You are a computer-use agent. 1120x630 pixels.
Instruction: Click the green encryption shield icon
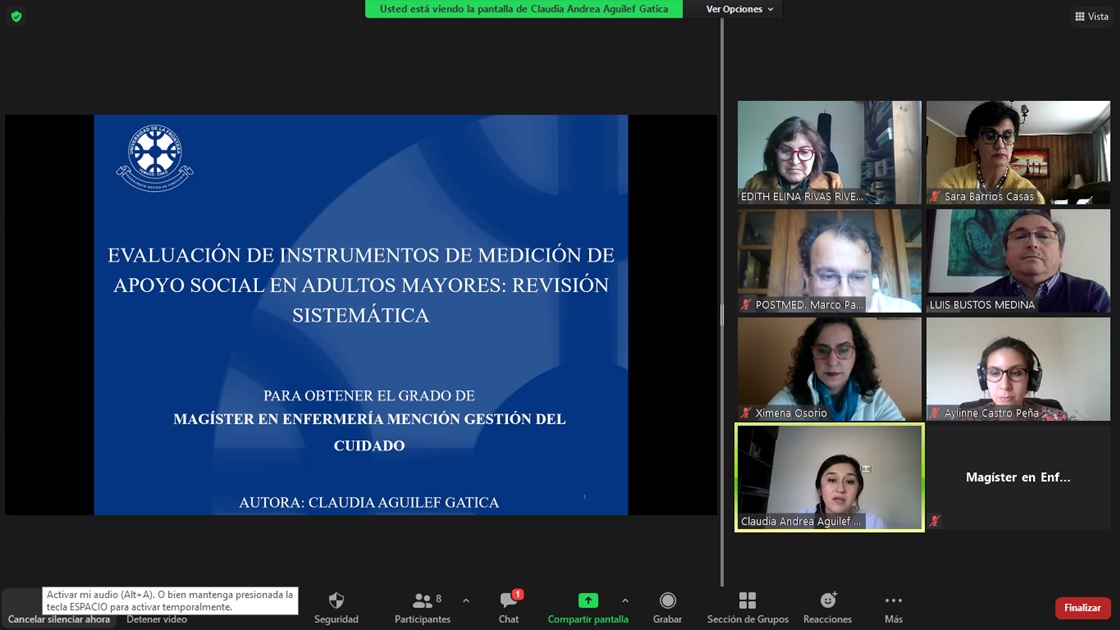click(16, 16)
